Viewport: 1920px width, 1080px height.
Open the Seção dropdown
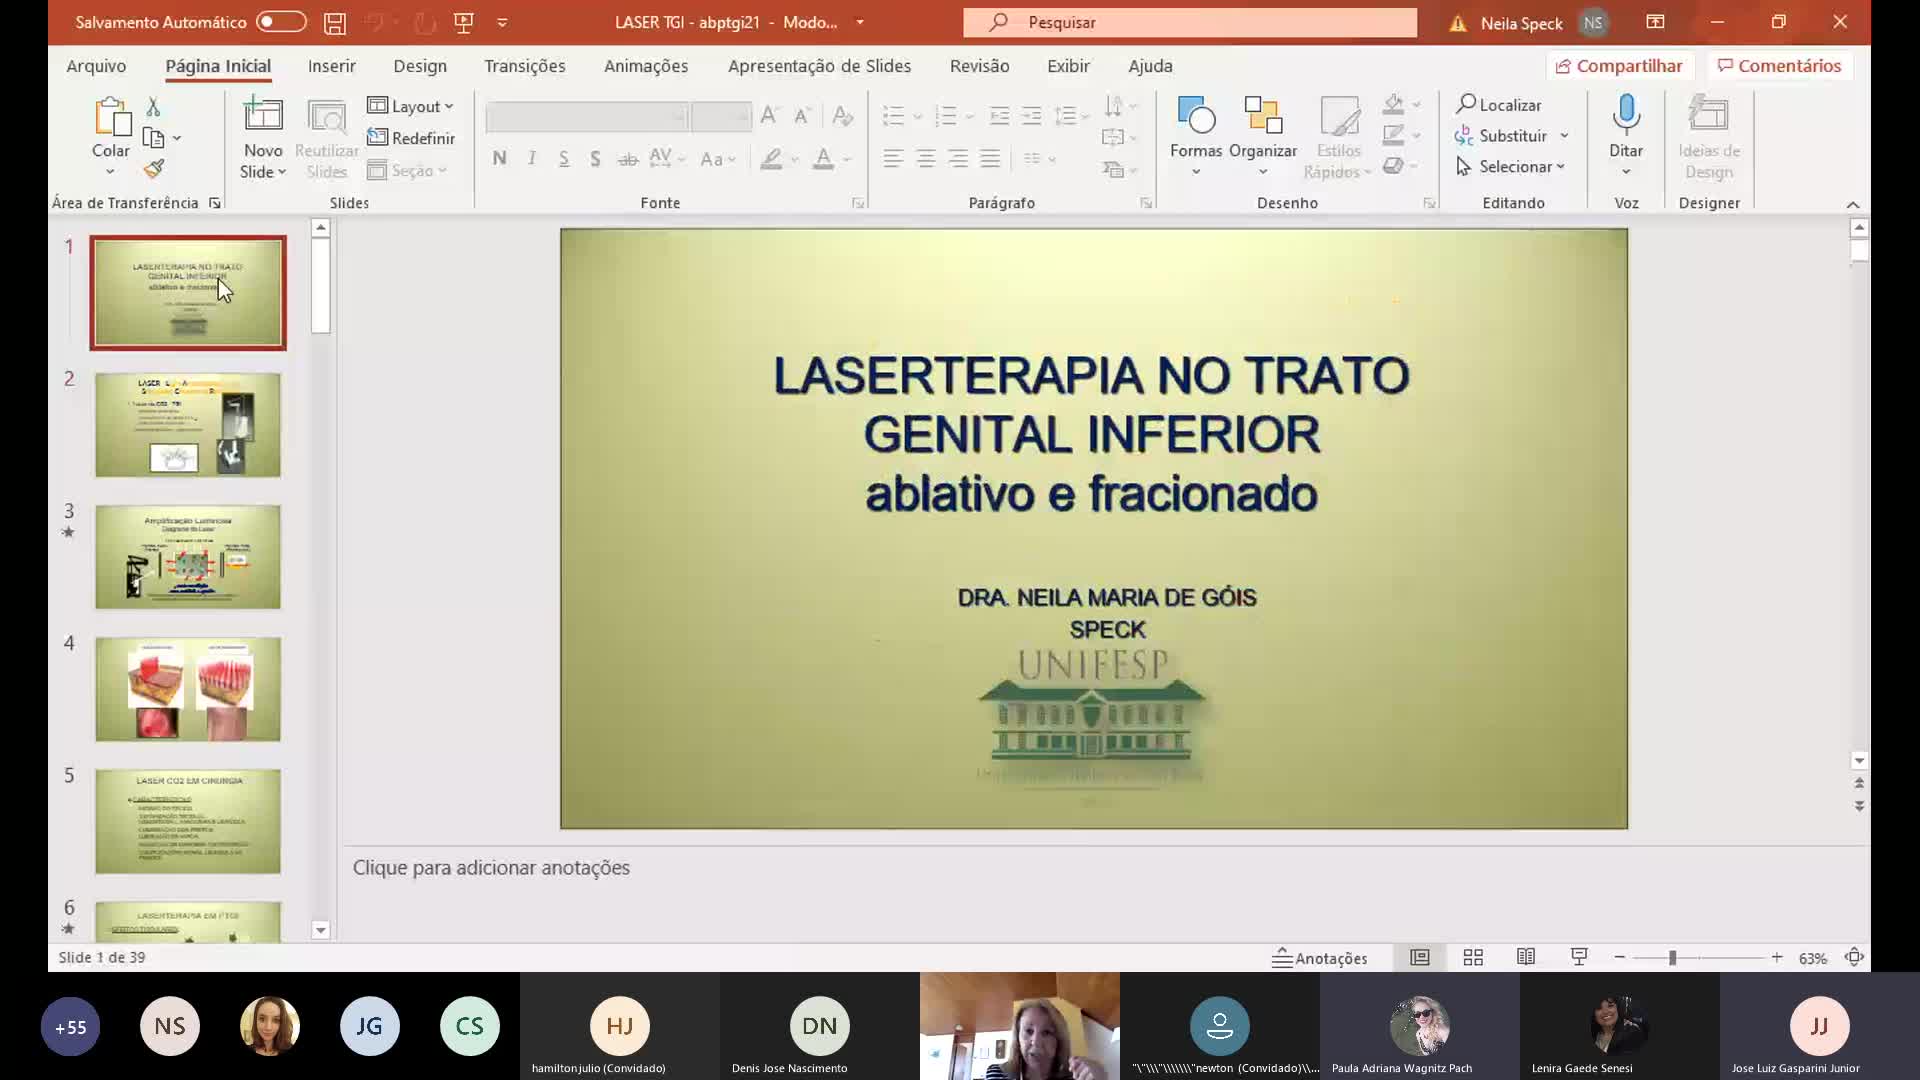pyautogui.click(x=407, y=171)
